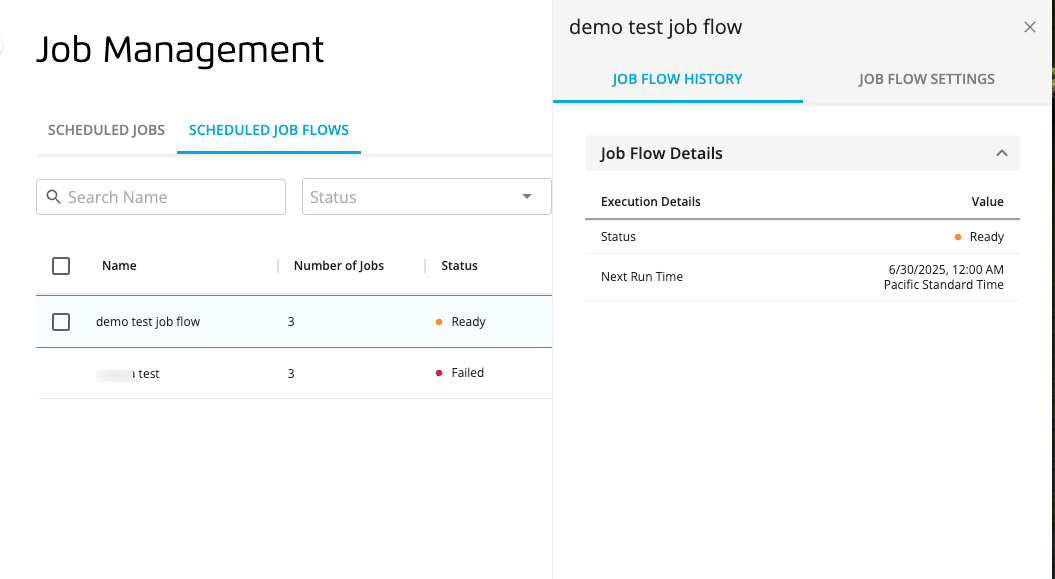Click the demo test job flow panel title
Viewport: 1055px width, 579px height.
point(655,27)
